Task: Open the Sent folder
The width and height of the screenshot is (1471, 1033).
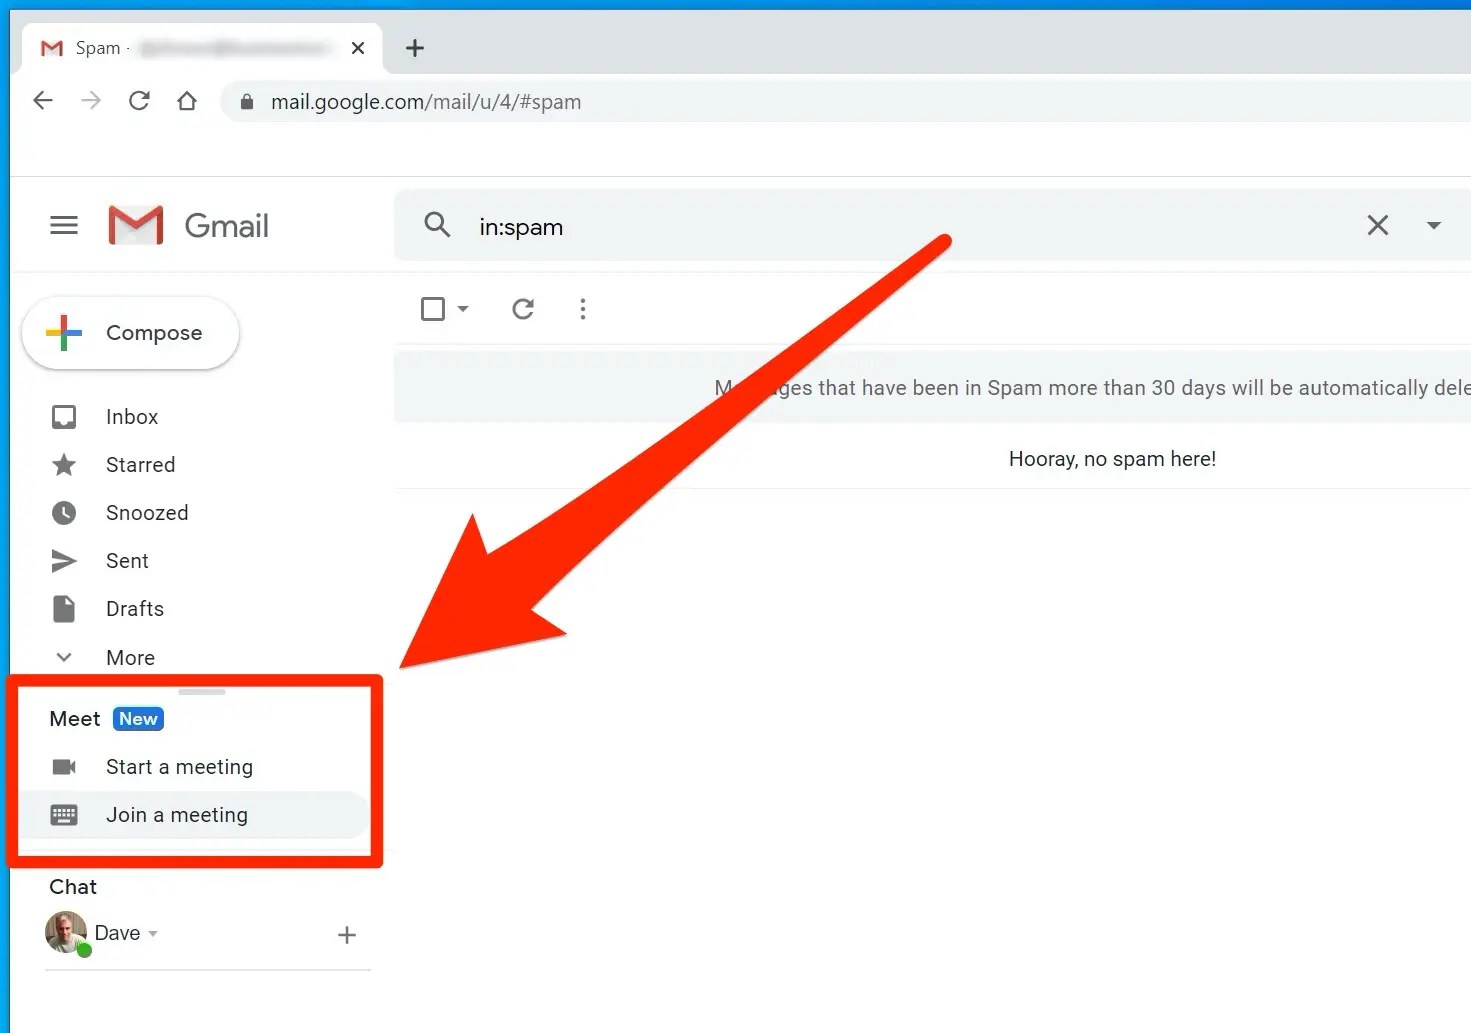Action: point(127,561)
